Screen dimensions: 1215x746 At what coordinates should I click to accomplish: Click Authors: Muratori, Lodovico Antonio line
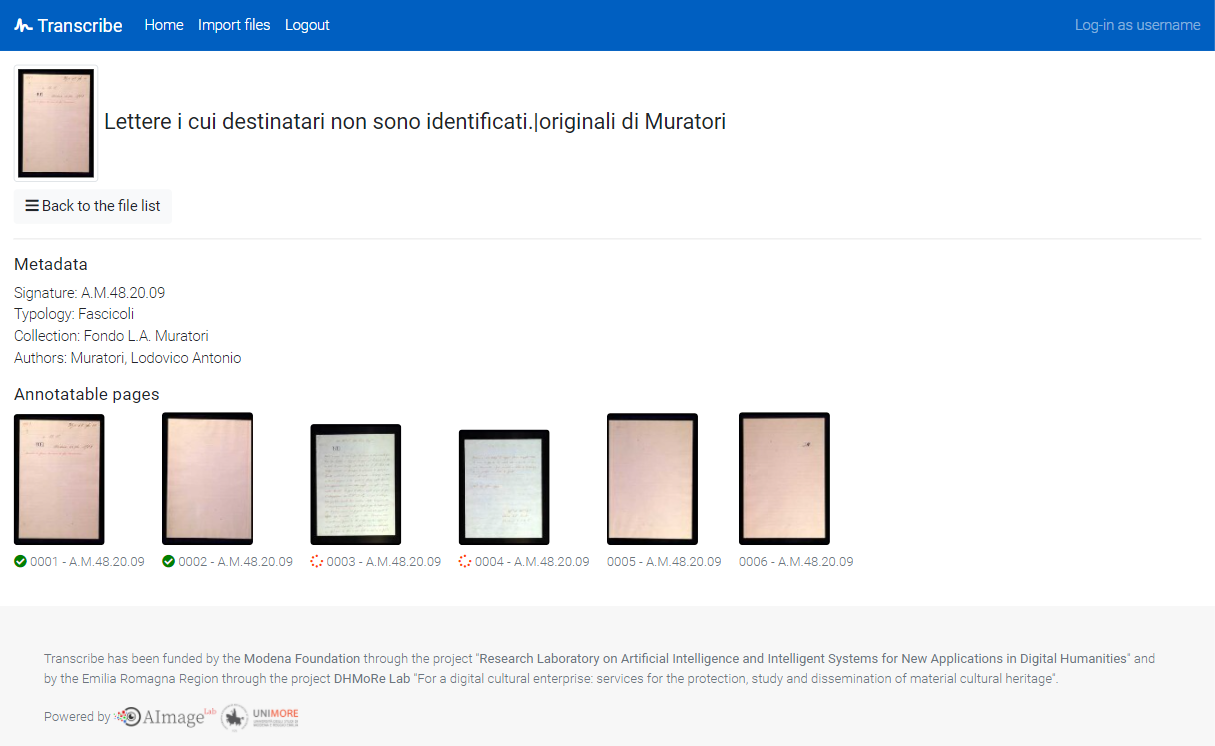click(x=128, y=358)
